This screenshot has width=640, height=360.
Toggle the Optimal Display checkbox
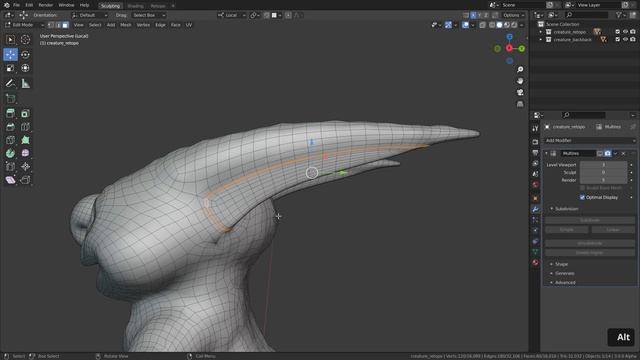click(x=582, y=197)
